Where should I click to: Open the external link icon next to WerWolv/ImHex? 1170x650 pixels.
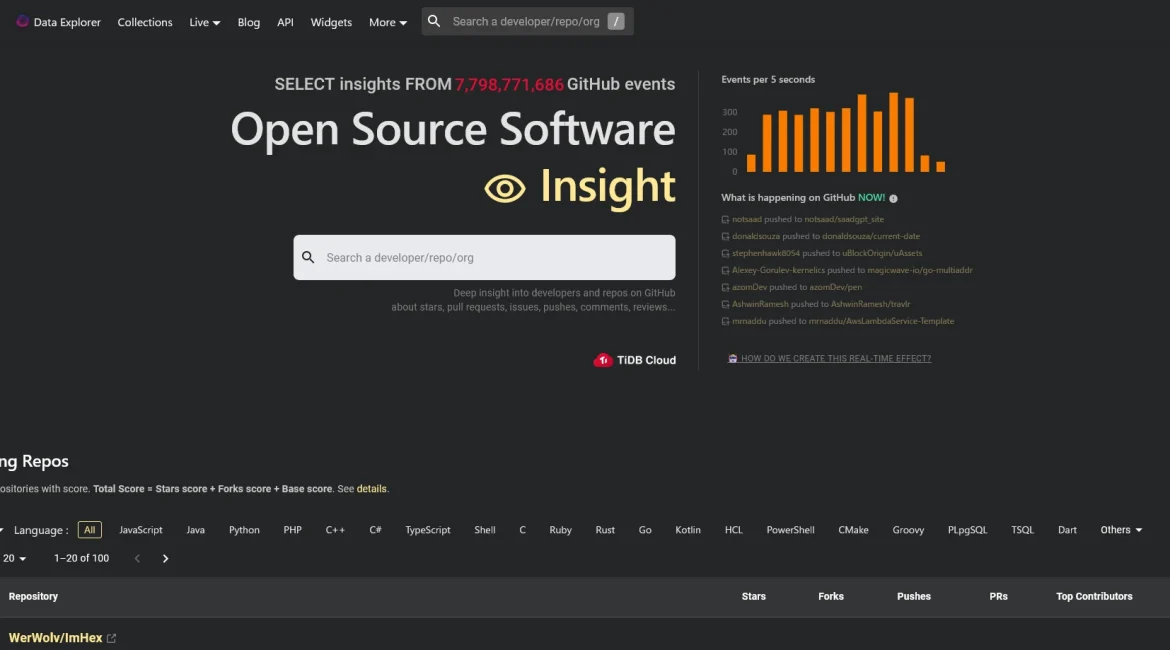[111, 638]
